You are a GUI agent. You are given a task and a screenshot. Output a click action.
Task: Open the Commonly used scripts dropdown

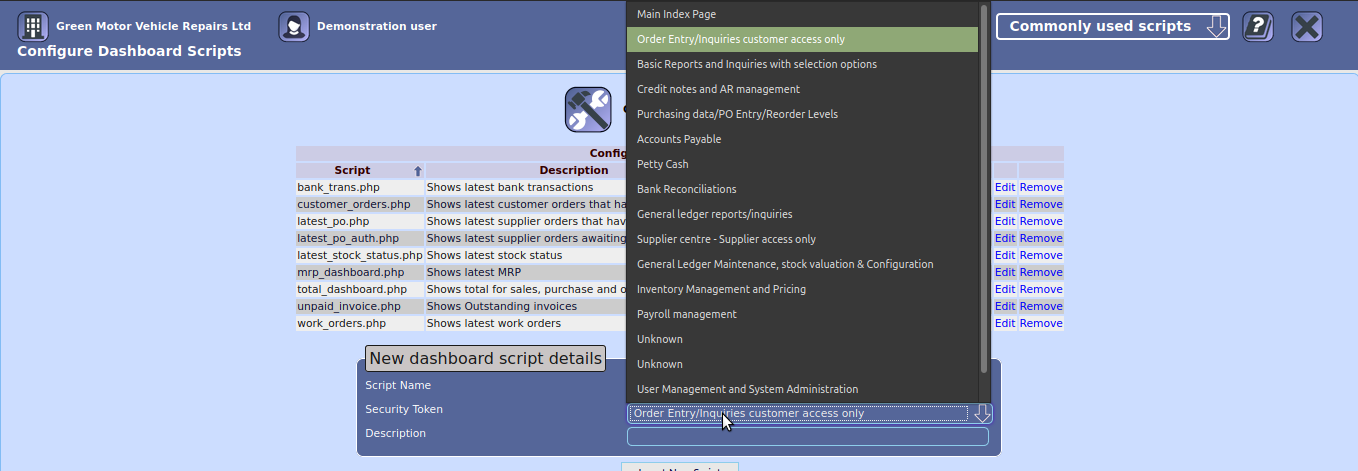[1112, 27]
